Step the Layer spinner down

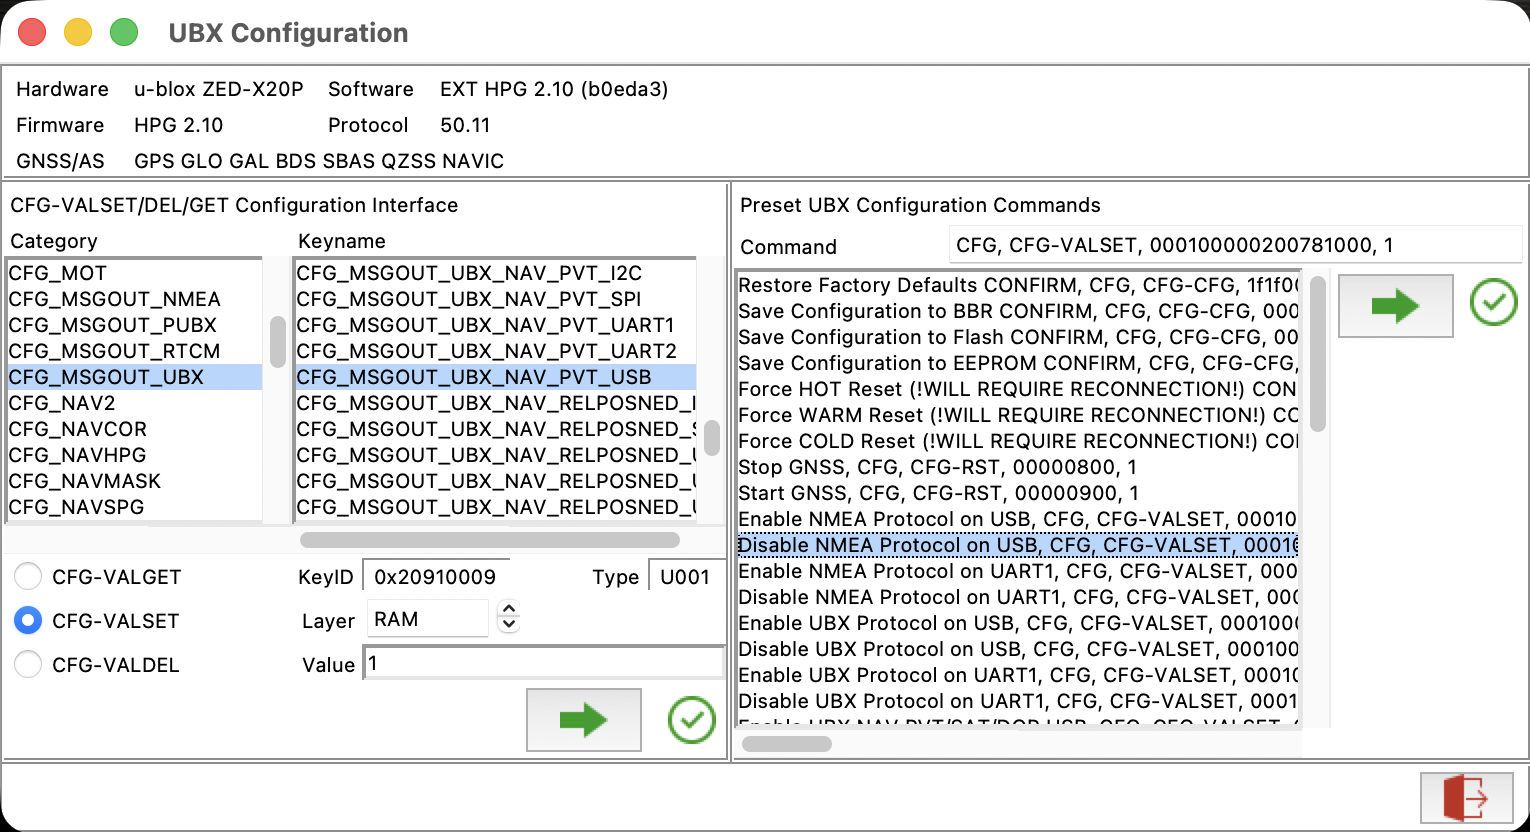[509, 626]
